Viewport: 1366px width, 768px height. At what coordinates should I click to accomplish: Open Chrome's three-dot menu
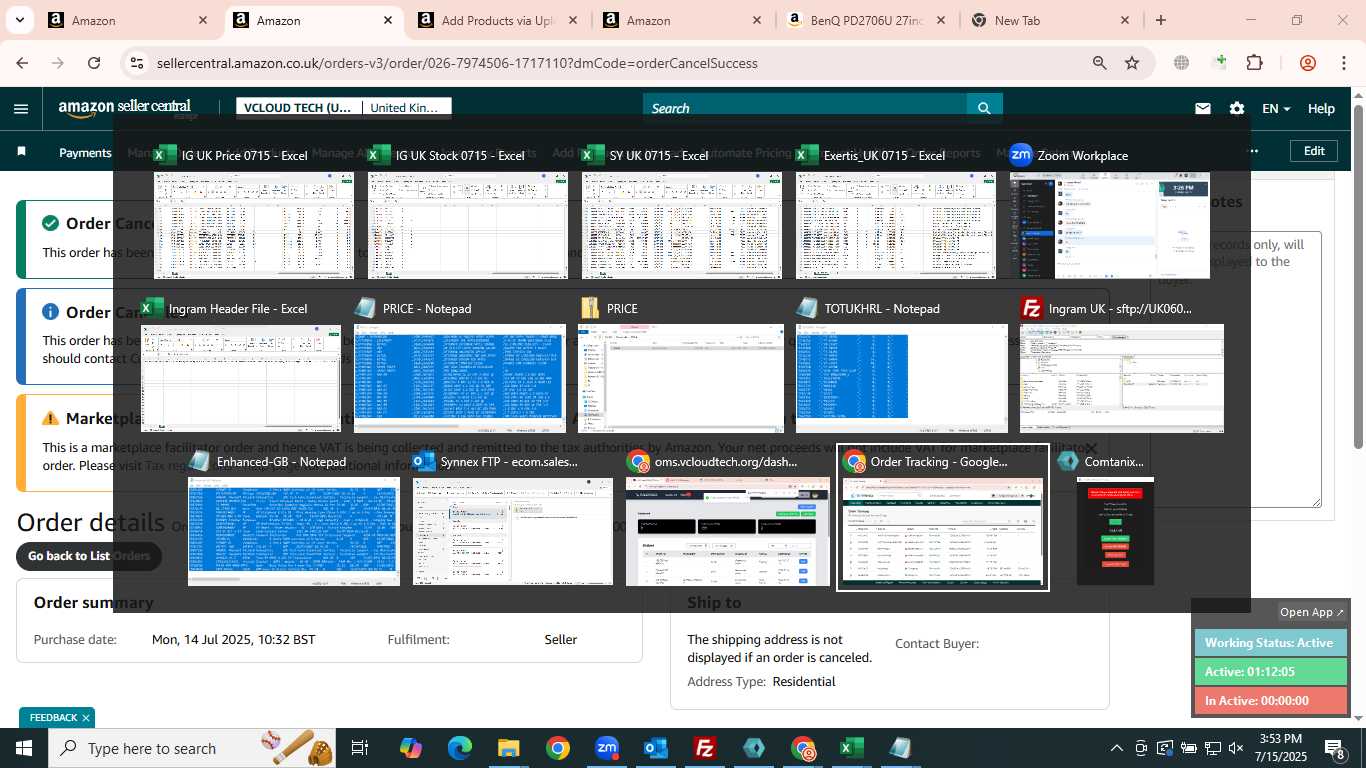coord(1344,63)
